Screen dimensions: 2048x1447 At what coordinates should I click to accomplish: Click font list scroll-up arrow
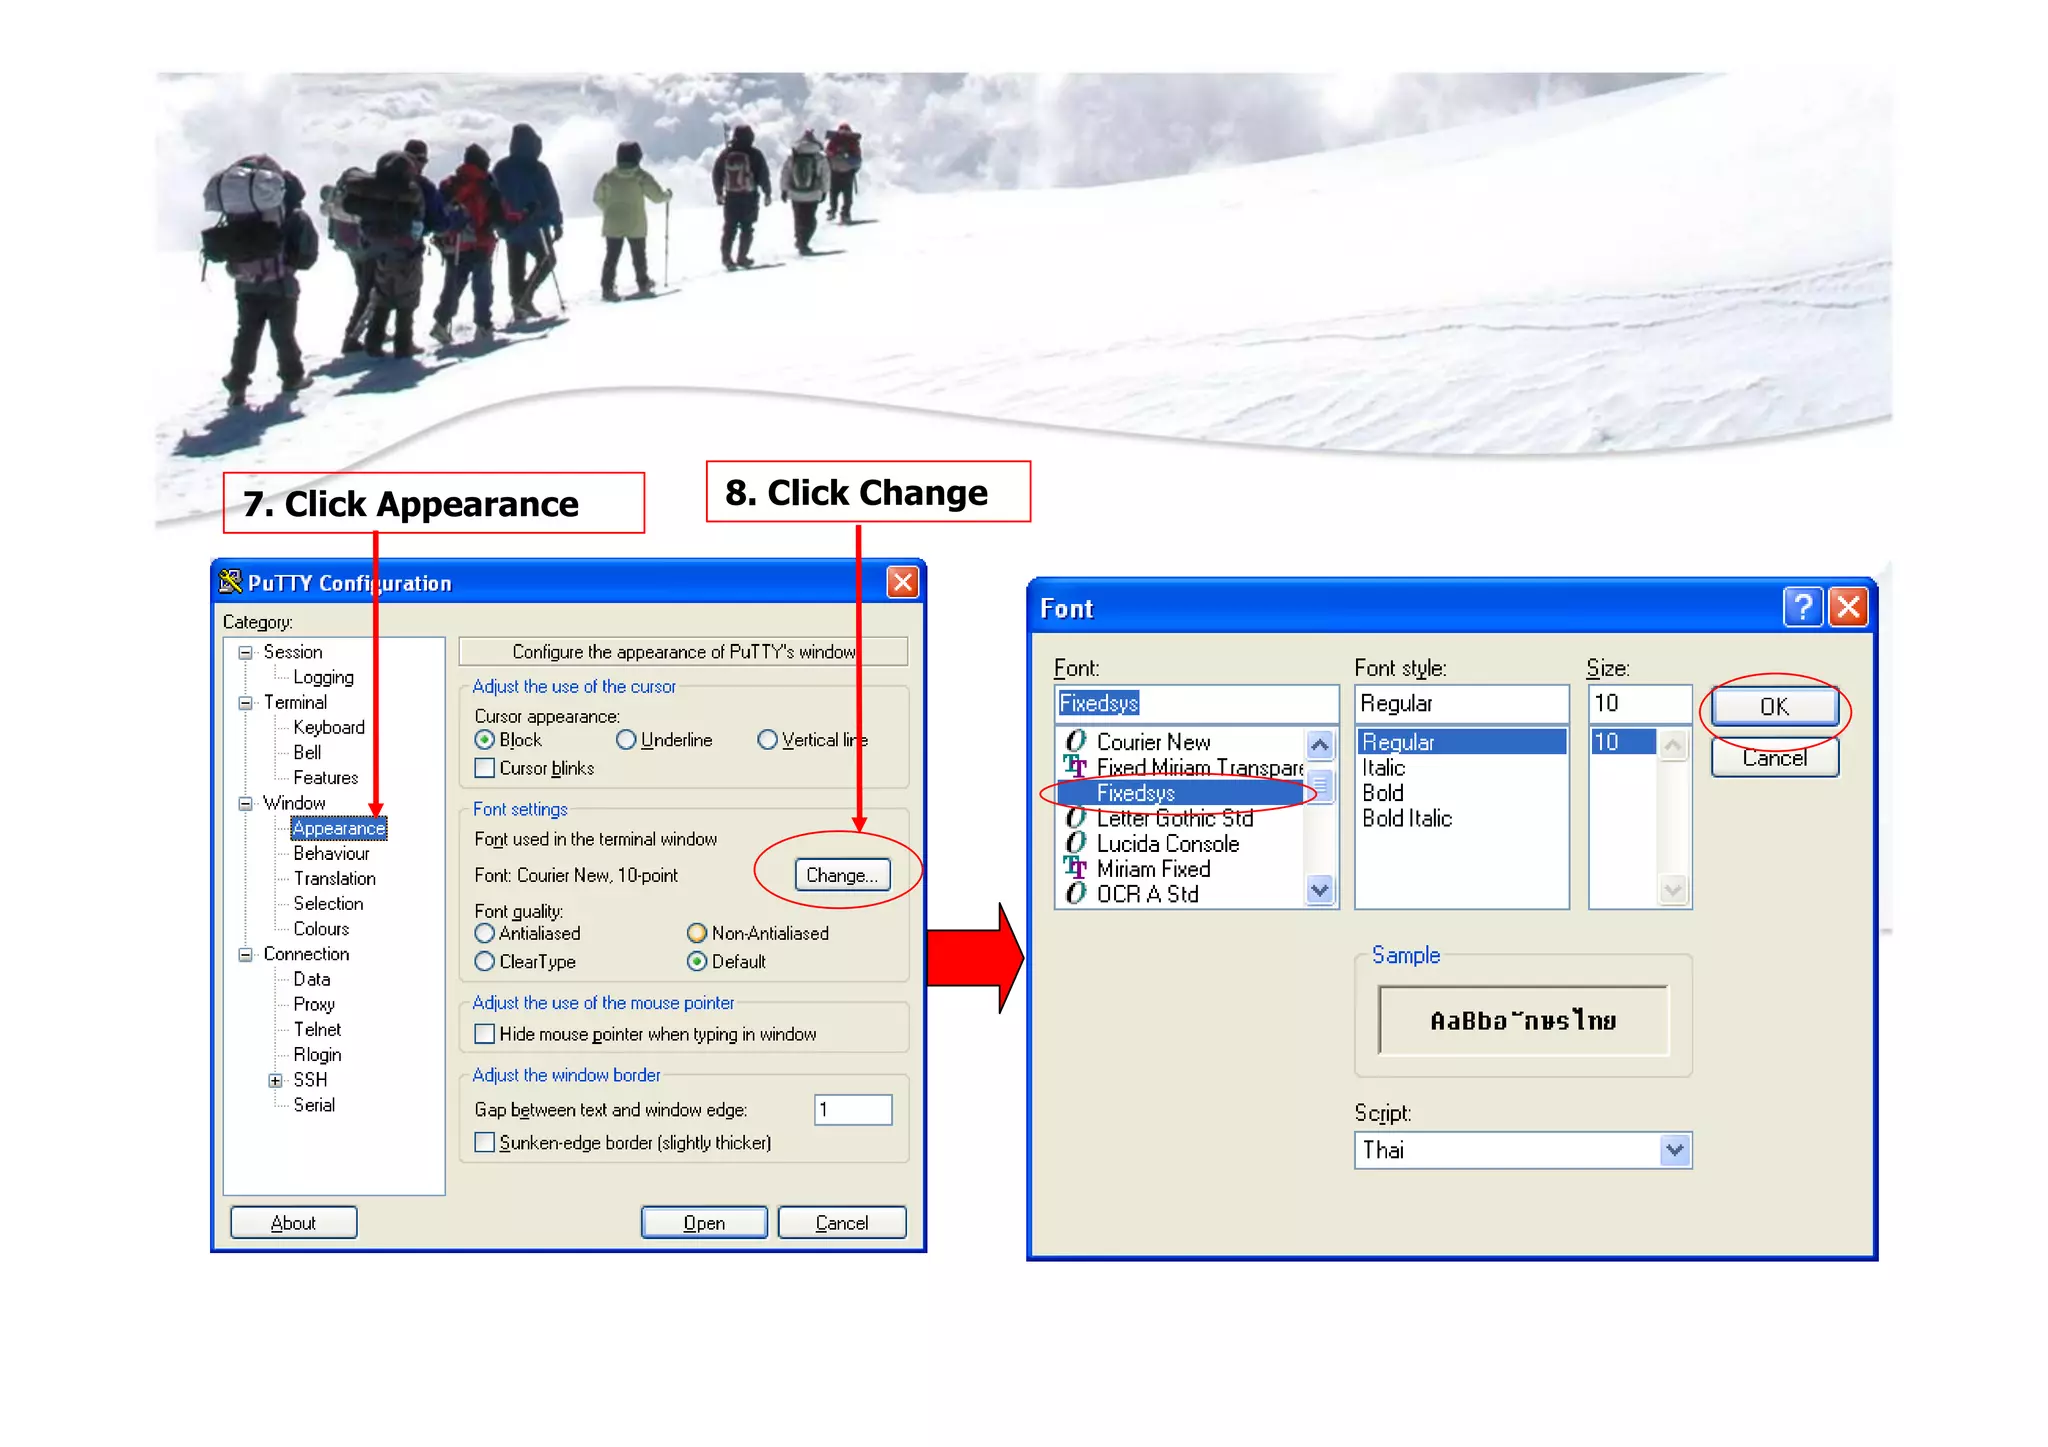click(1320, 745)
